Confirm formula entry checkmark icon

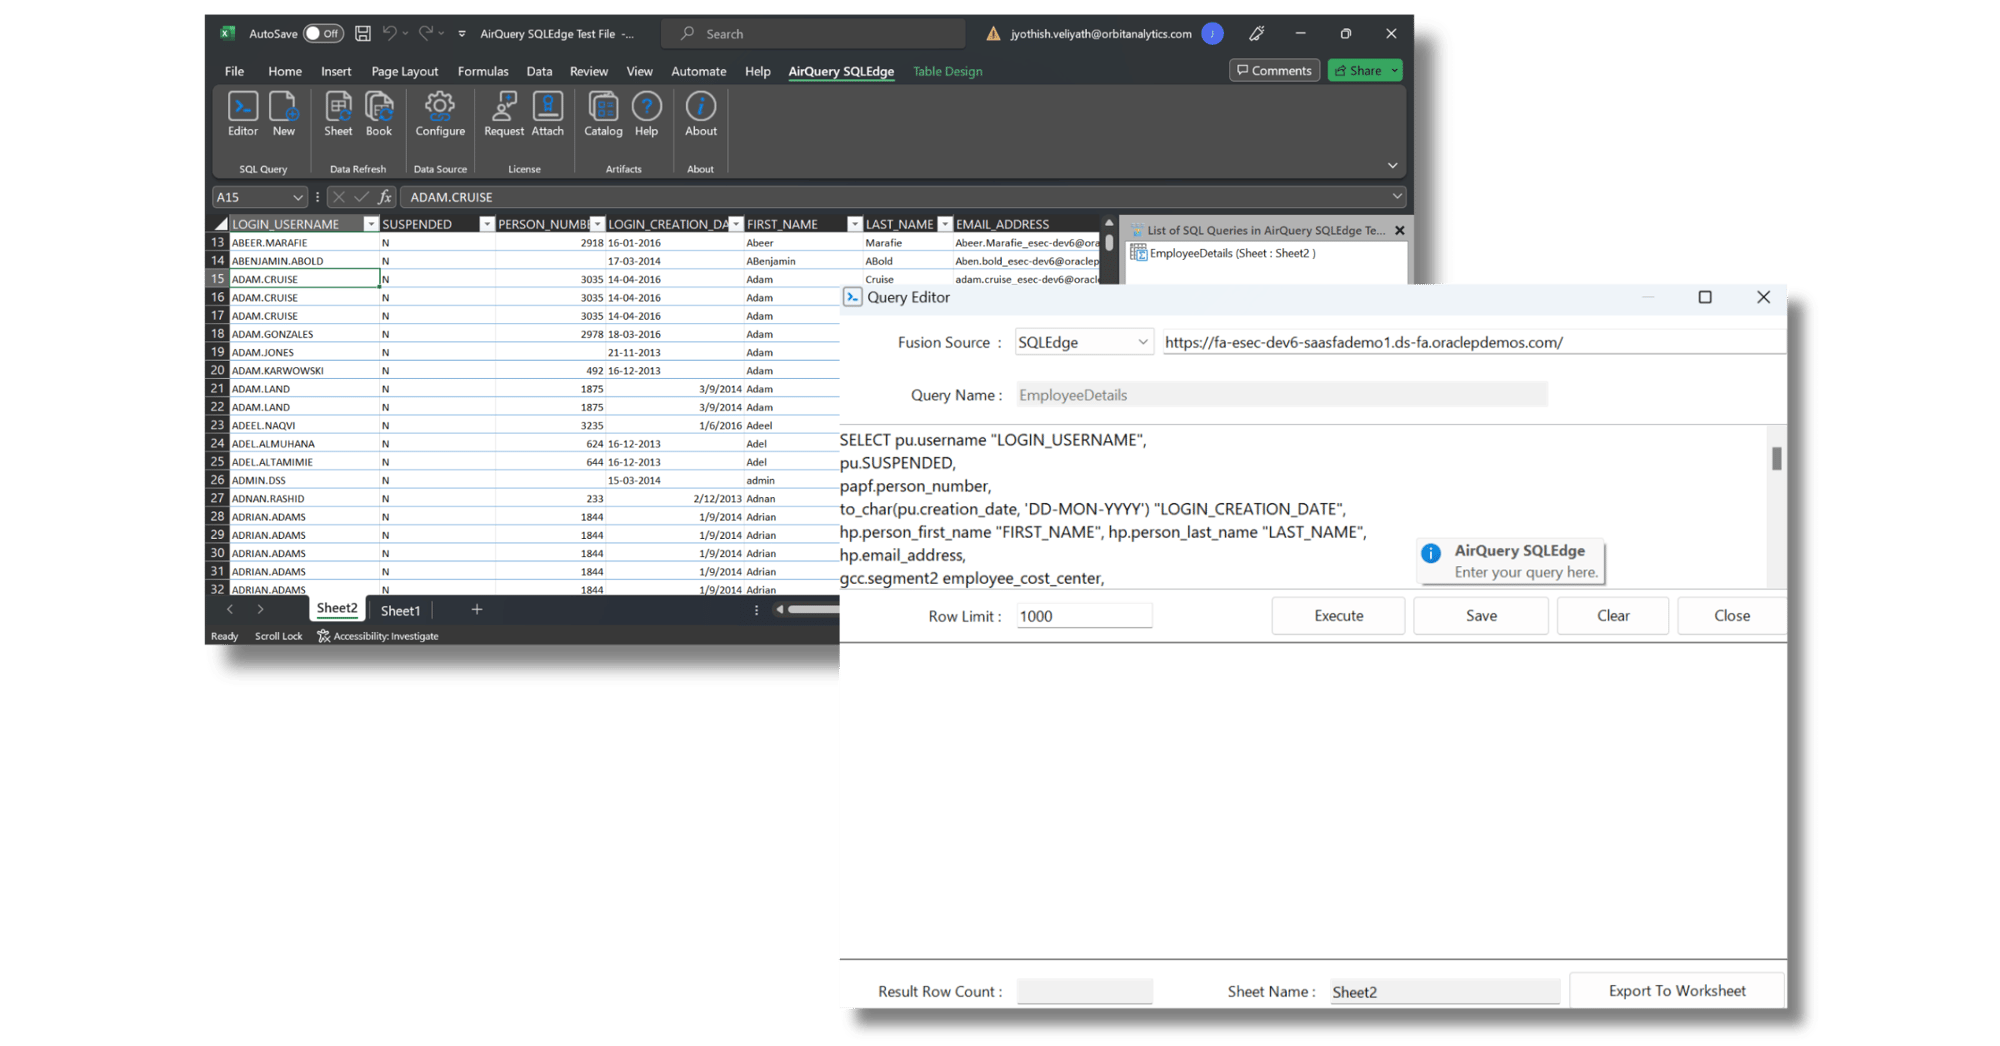(x=361, y=197)
